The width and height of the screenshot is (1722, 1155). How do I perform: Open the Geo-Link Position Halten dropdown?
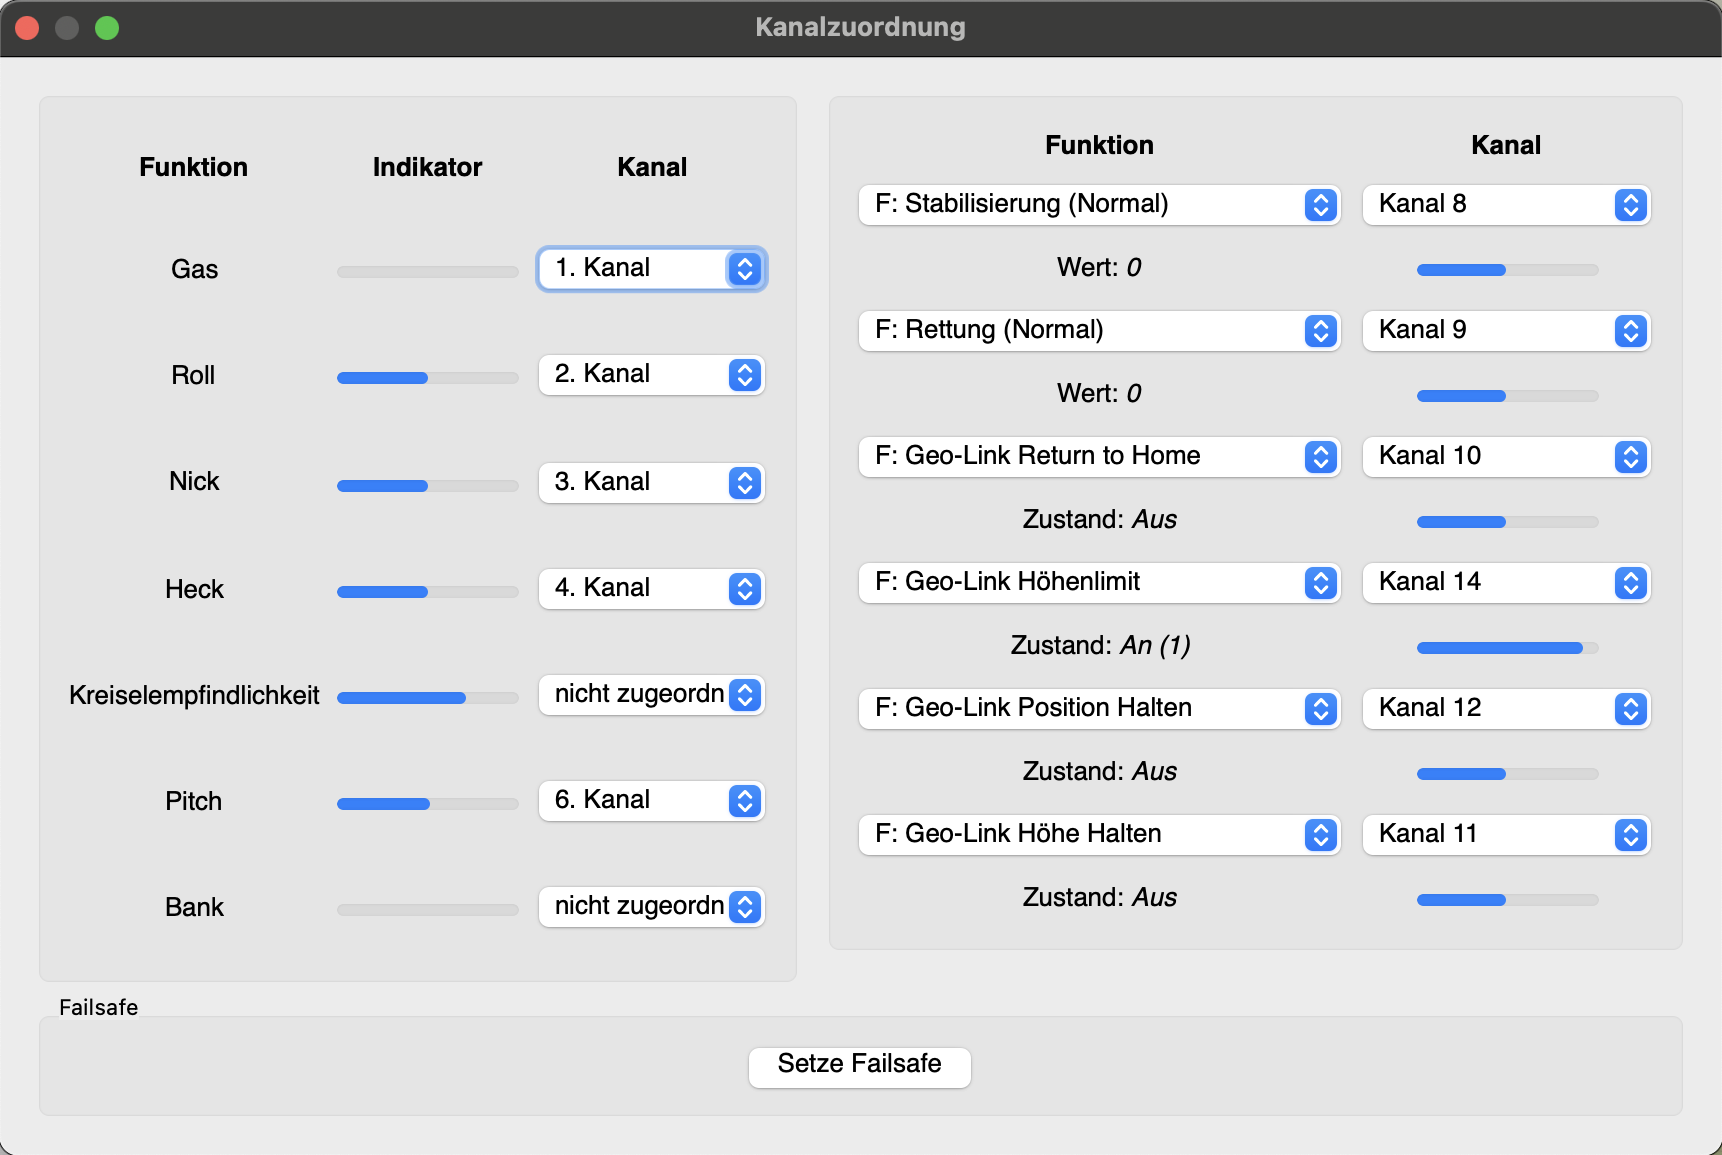pos(1098,708)
